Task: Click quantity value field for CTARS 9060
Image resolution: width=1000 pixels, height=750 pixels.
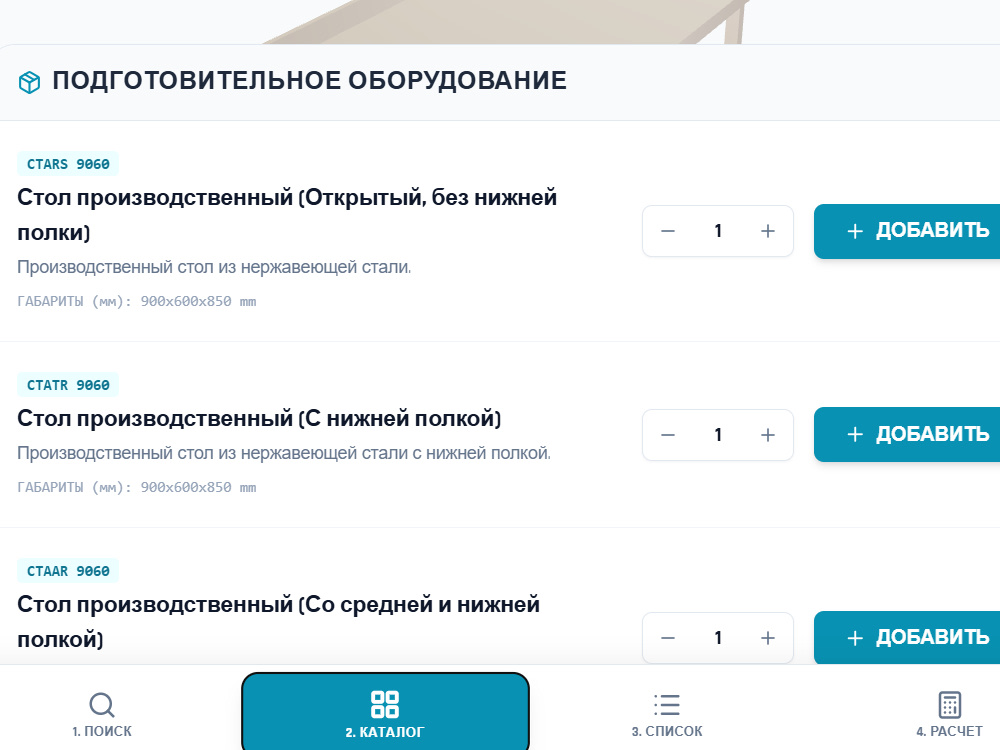Action: (718, 231)
